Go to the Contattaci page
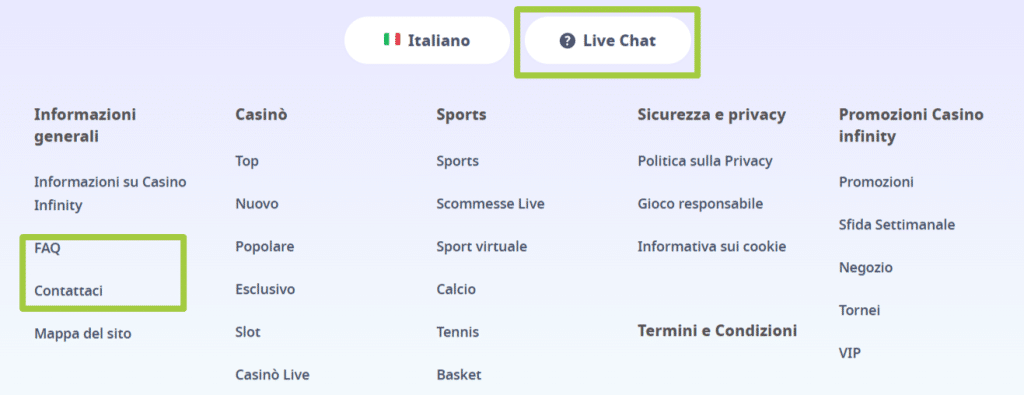This screenshot has width=1024, height=395. (x=69, y=291)
